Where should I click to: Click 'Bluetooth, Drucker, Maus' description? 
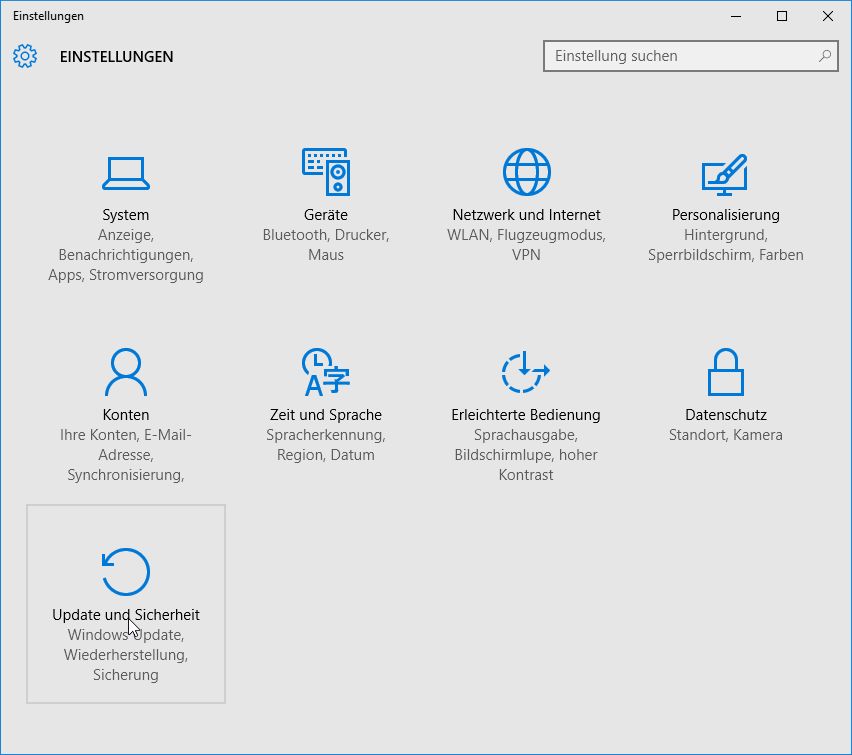(x=326, y=245)
